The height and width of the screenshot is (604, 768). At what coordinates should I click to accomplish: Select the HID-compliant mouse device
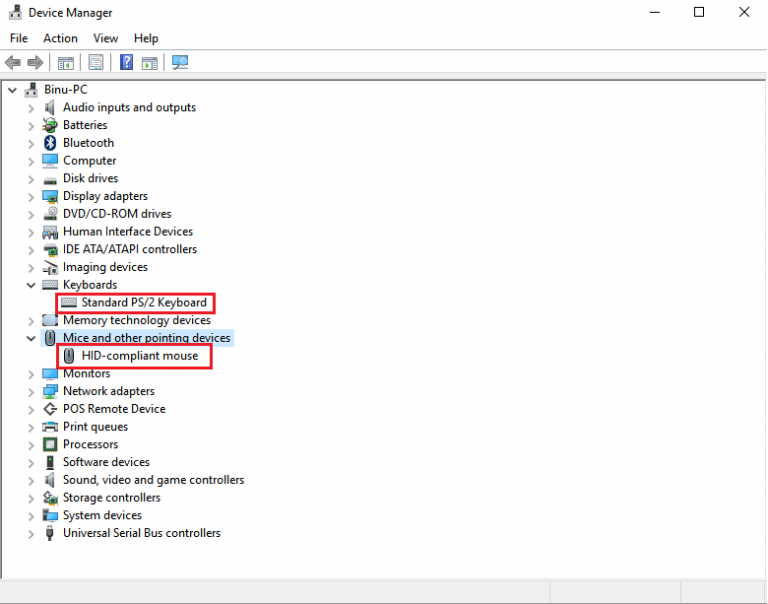tap(139, 356)
